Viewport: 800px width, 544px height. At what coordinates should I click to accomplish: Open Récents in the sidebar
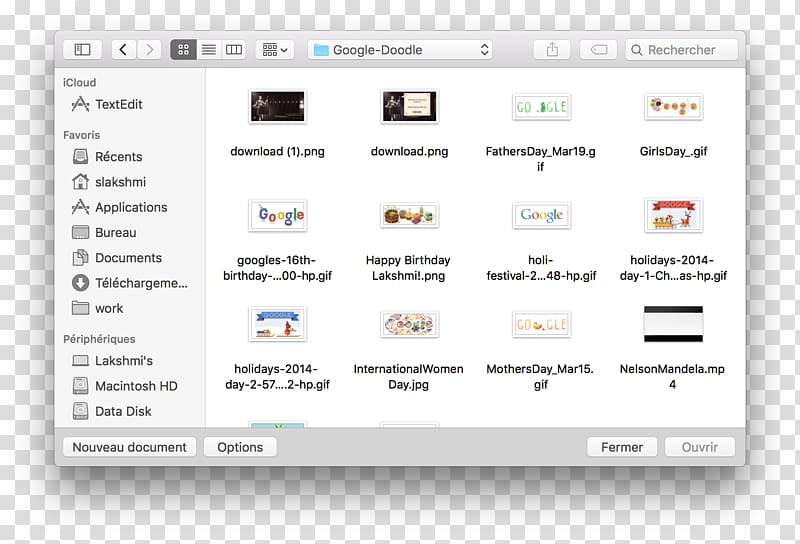(118, 156)
